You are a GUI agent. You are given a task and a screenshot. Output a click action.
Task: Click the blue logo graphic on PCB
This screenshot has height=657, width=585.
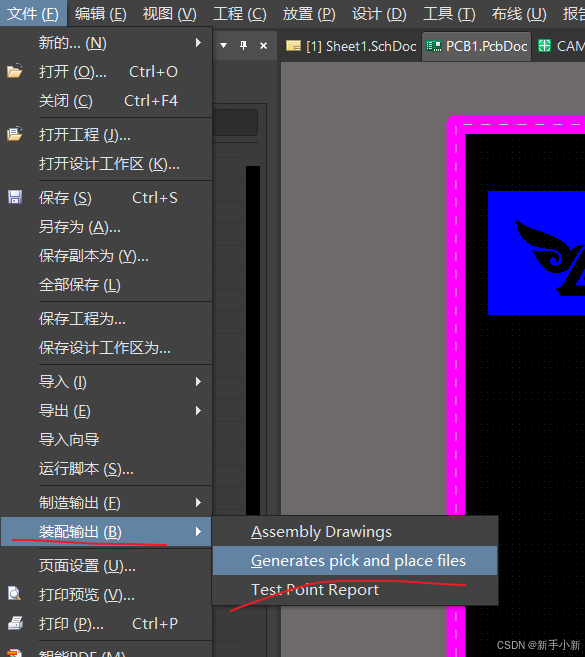[536, 253]
